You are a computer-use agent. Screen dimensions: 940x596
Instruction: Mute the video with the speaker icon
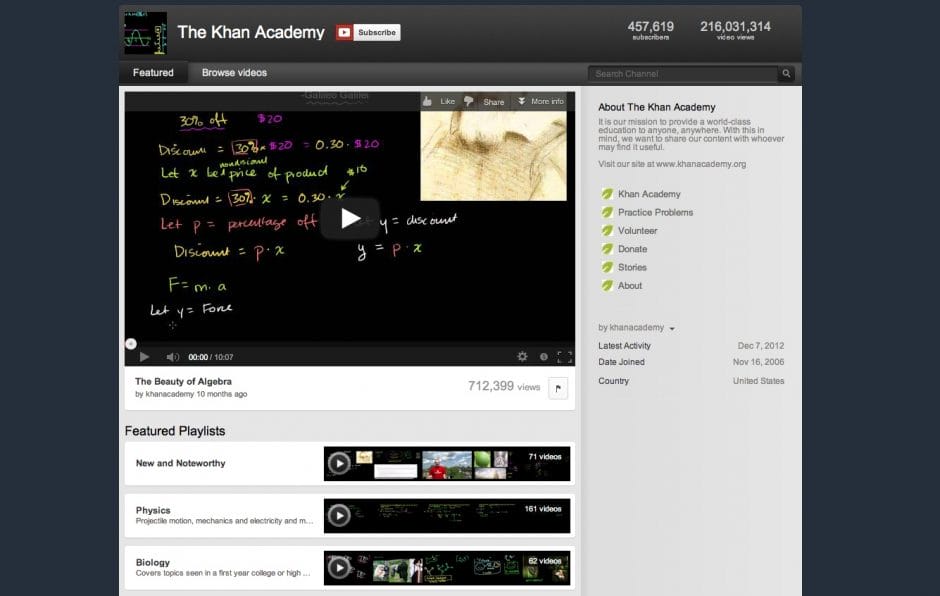[x=172, y=357]
